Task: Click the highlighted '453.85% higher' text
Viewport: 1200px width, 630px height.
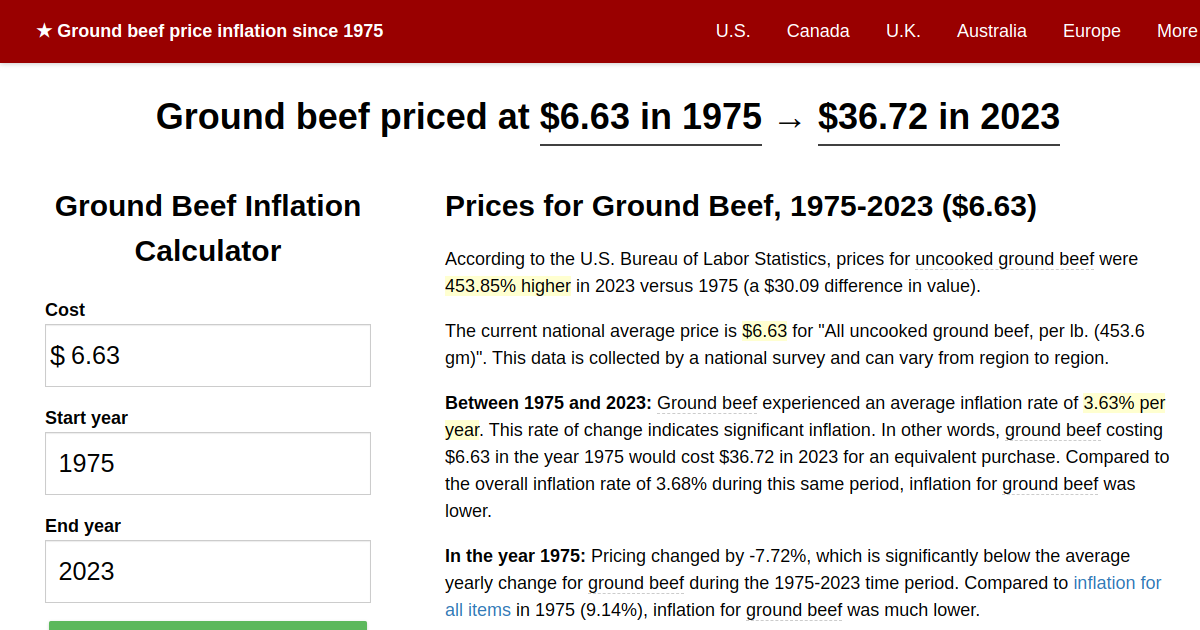Action: (x=507, y=285)
